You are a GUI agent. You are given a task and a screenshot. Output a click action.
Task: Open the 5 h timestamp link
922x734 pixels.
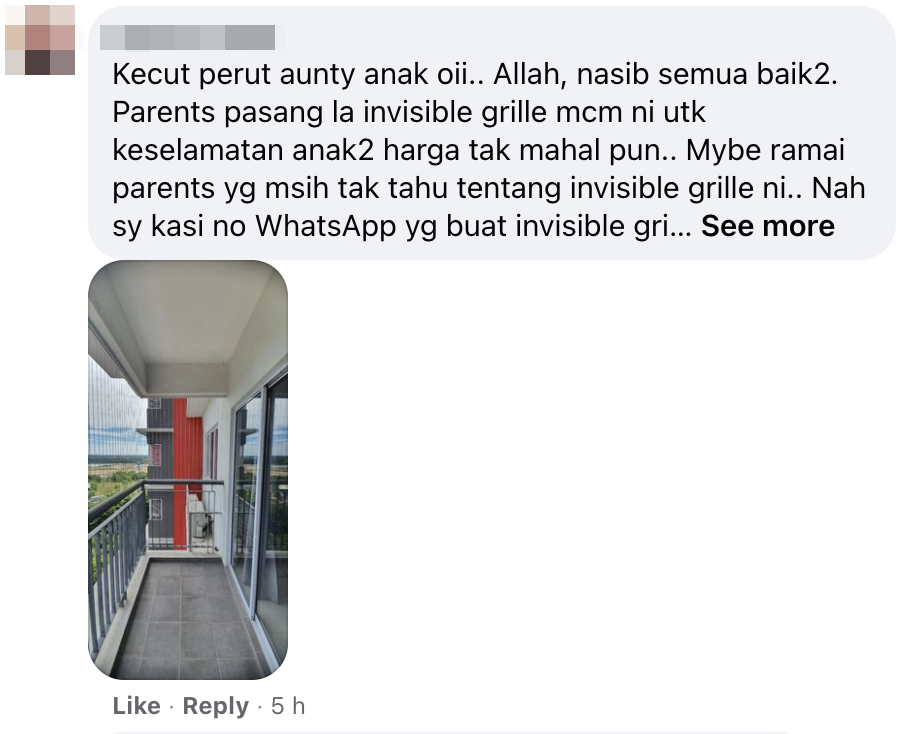tap(288, 706)
